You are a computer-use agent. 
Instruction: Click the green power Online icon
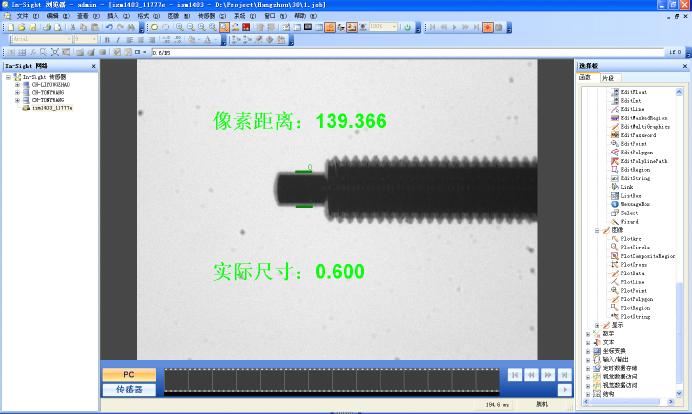point(407,27)
